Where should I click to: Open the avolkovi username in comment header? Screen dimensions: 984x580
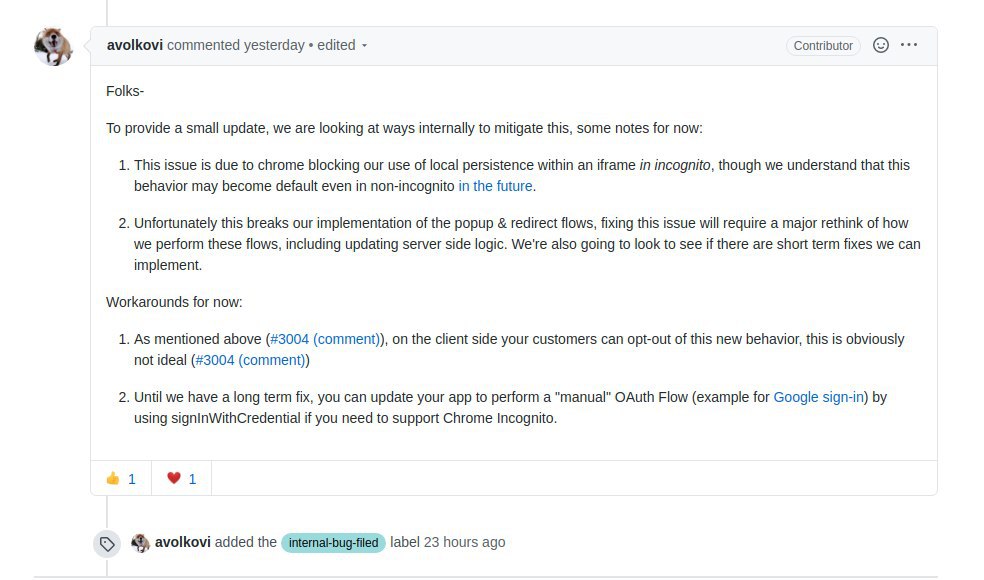tap(135, 45)
